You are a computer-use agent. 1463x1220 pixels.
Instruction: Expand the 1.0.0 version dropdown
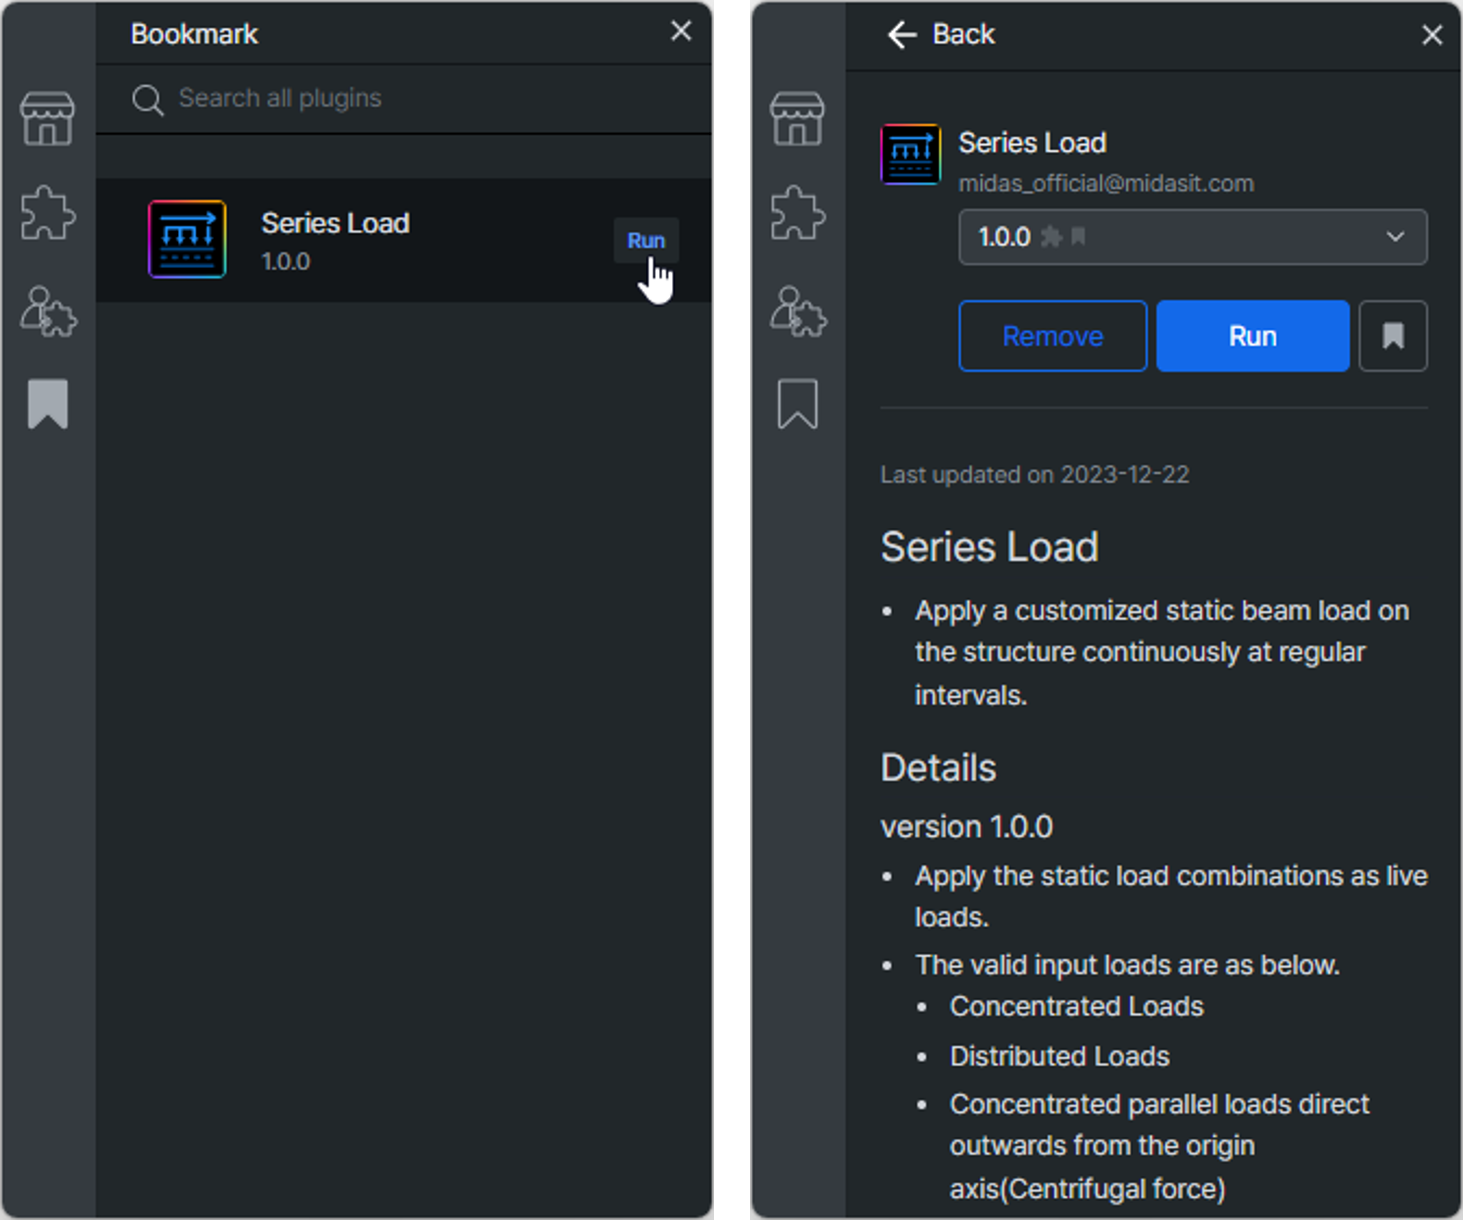1192,237
